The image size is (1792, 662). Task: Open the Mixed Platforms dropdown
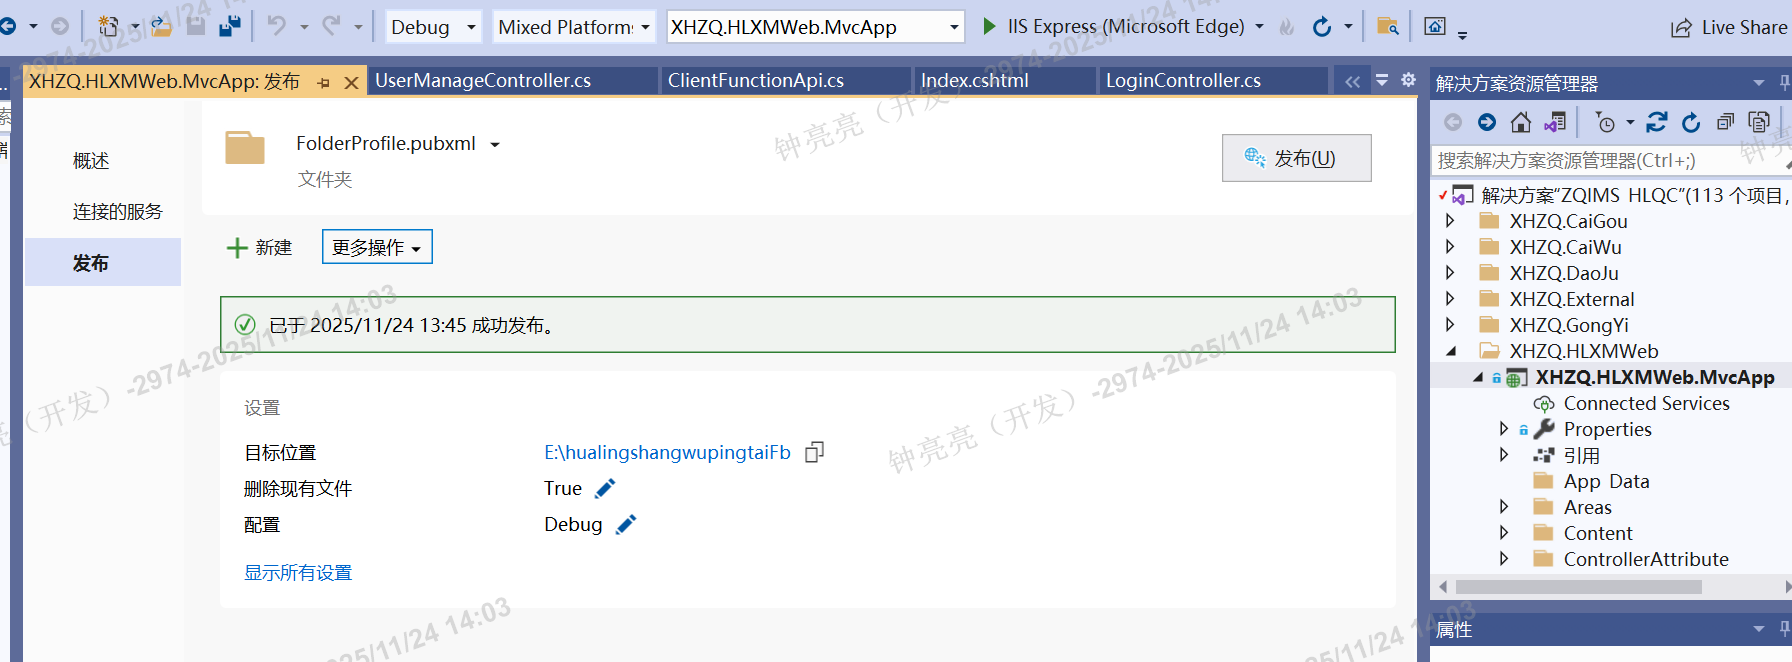pos(574,27)
